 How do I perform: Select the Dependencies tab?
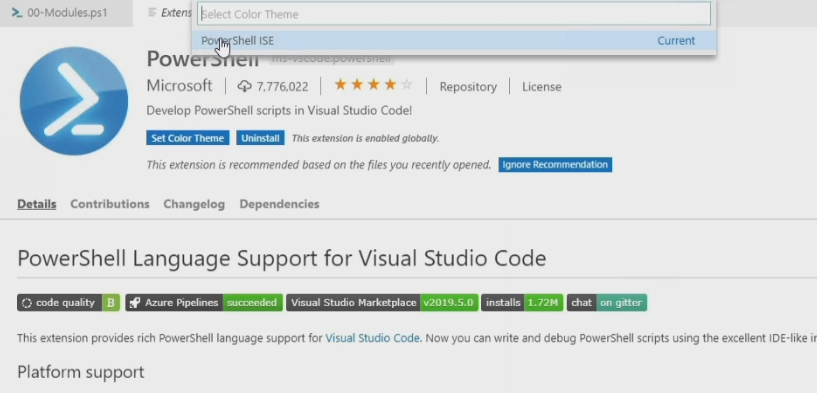point(279,204)
